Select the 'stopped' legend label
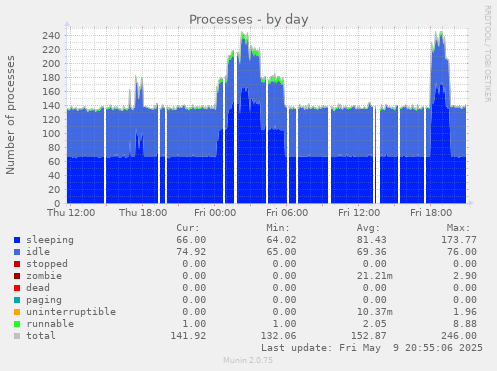 47,264
